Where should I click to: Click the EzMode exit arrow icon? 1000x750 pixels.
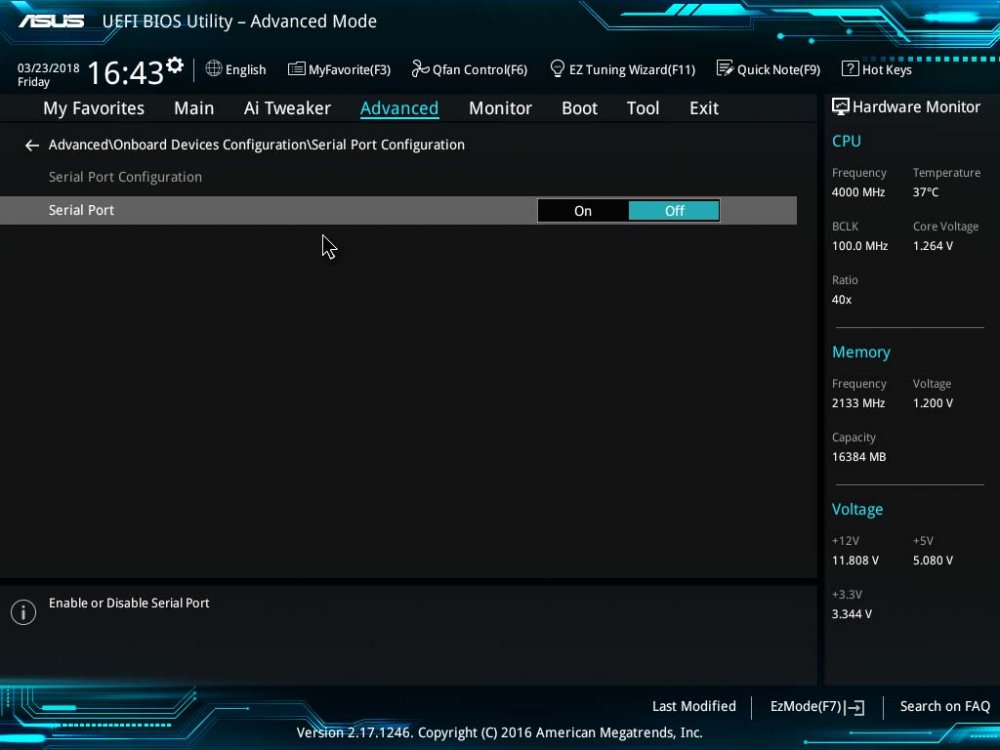[x=856, y=707]
